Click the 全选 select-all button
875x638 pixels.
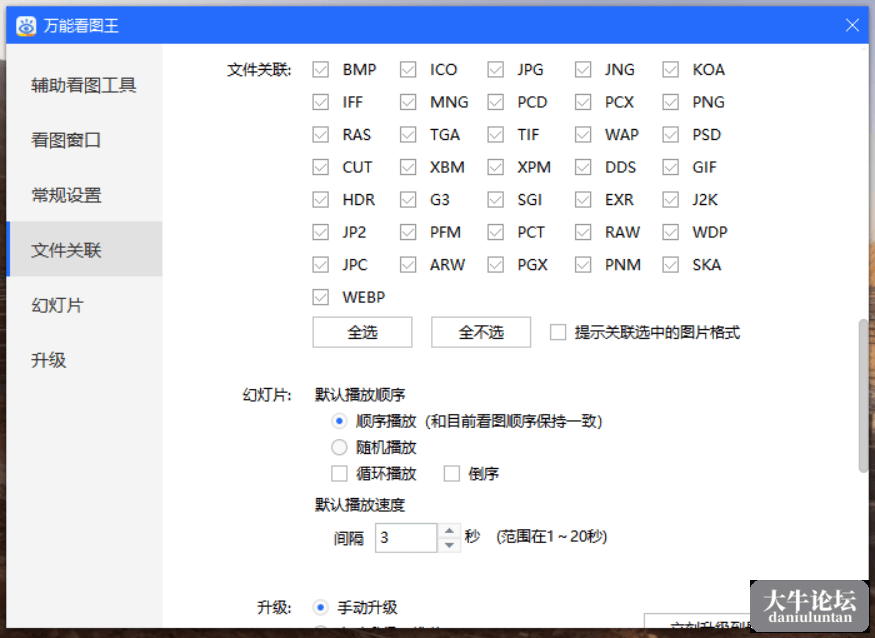362,332
